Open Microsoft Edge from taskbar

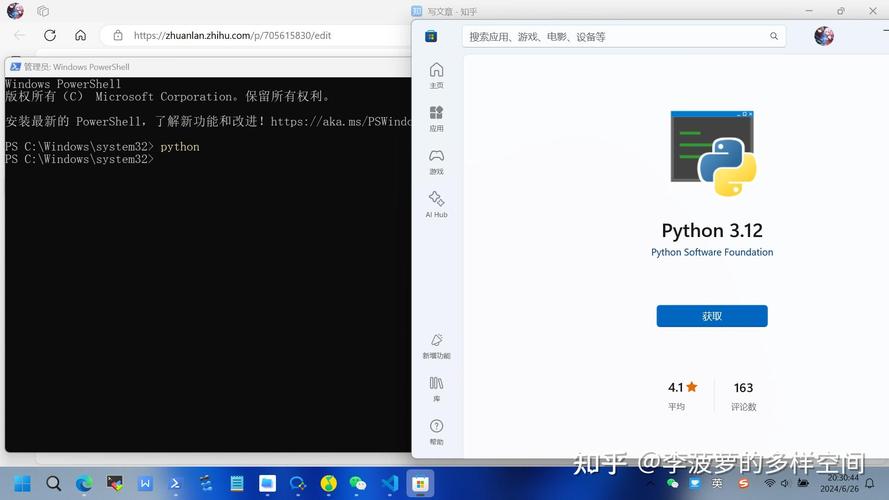tap(84, 484)
